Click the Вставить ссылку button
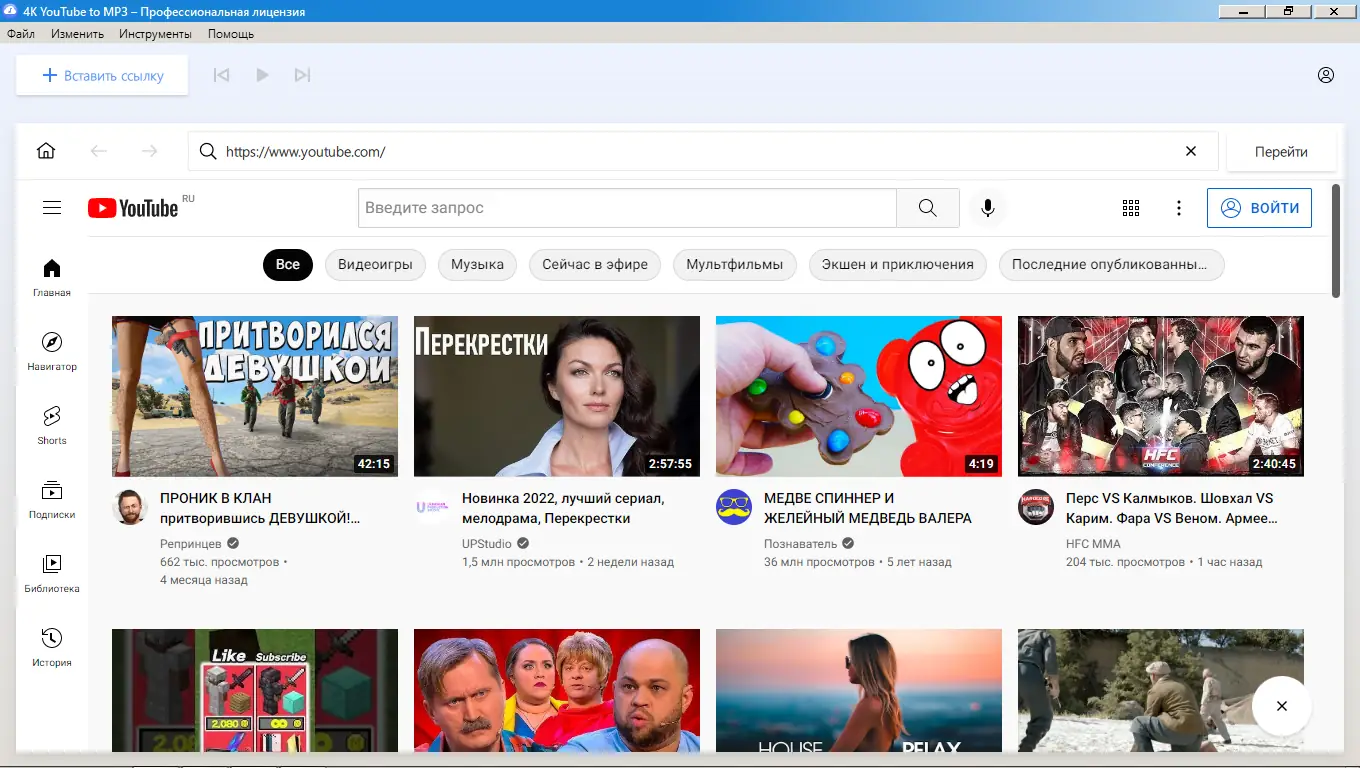Image resolution: width=1360 pixels, height=768 pixels. pyautogui.click(x=101, y=74)
